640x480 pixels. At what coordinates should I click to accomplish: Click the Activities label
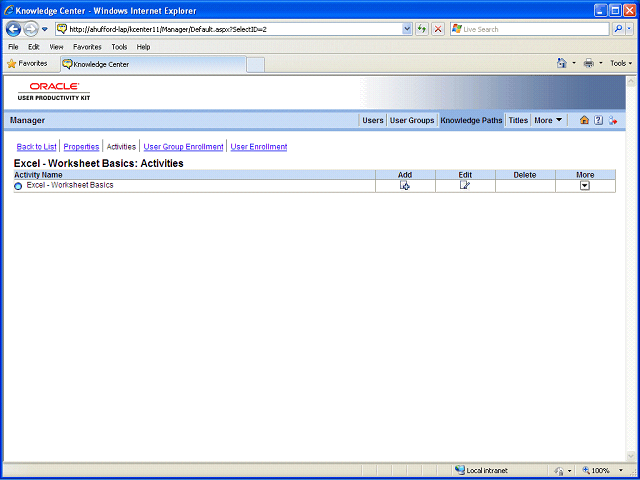click(x=121, y=147)
